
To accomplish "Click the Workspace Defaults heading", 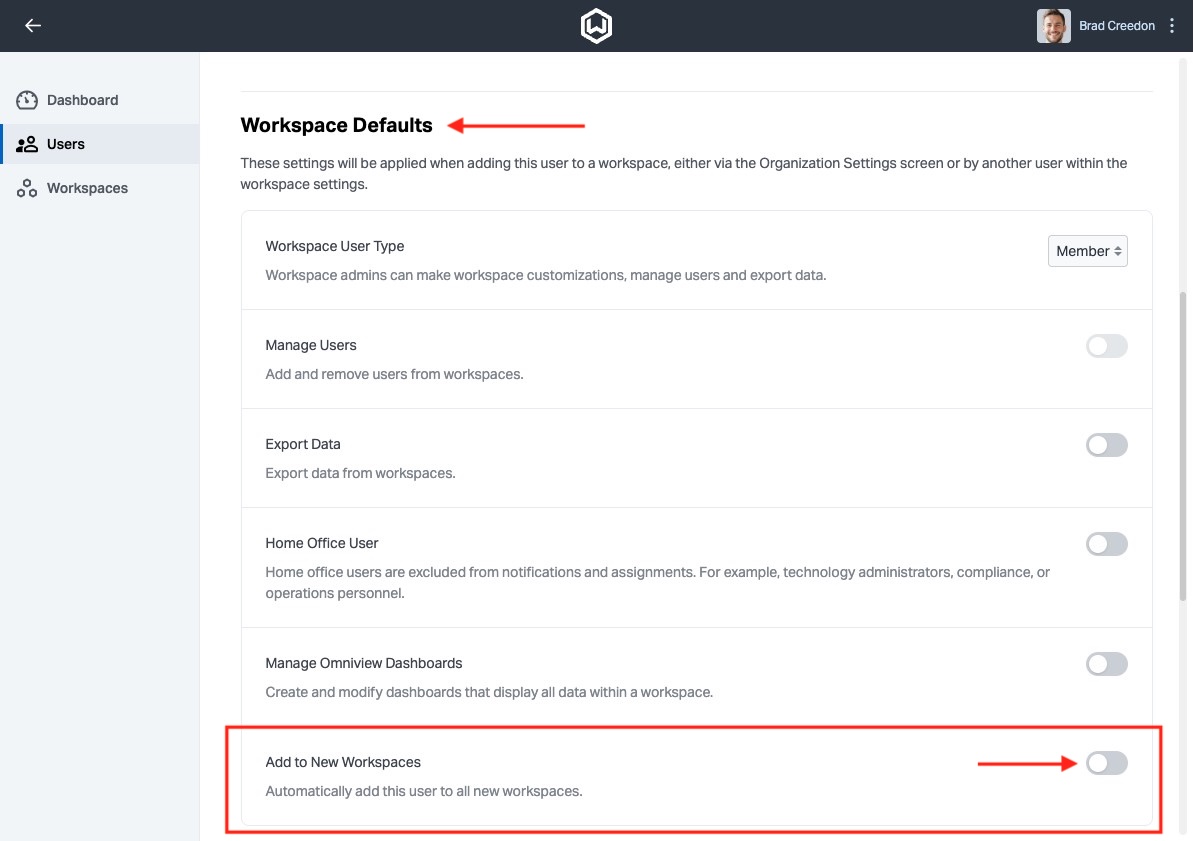I will 336,125.
